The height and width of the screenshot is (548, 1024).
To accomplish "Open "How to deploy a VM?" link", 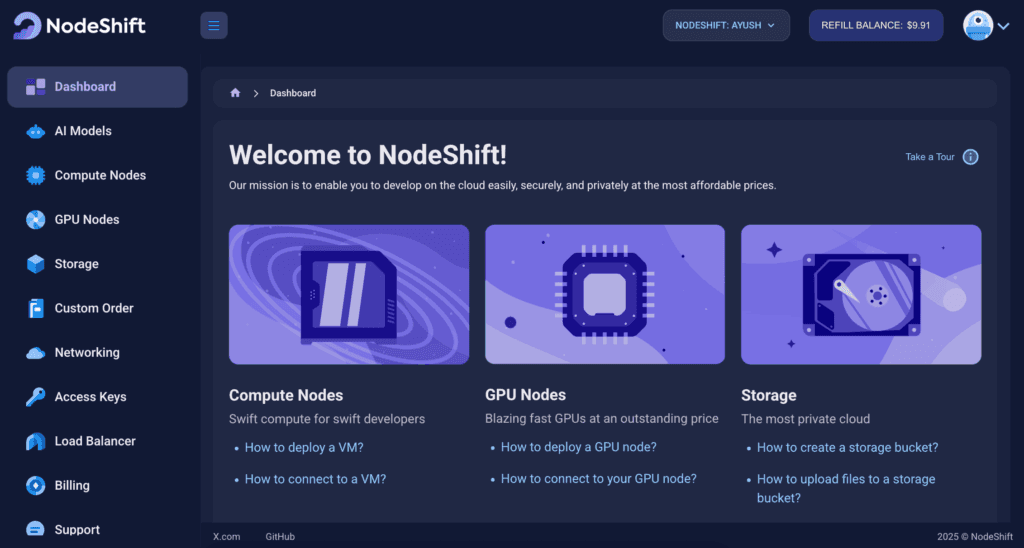I will point(304,448).
